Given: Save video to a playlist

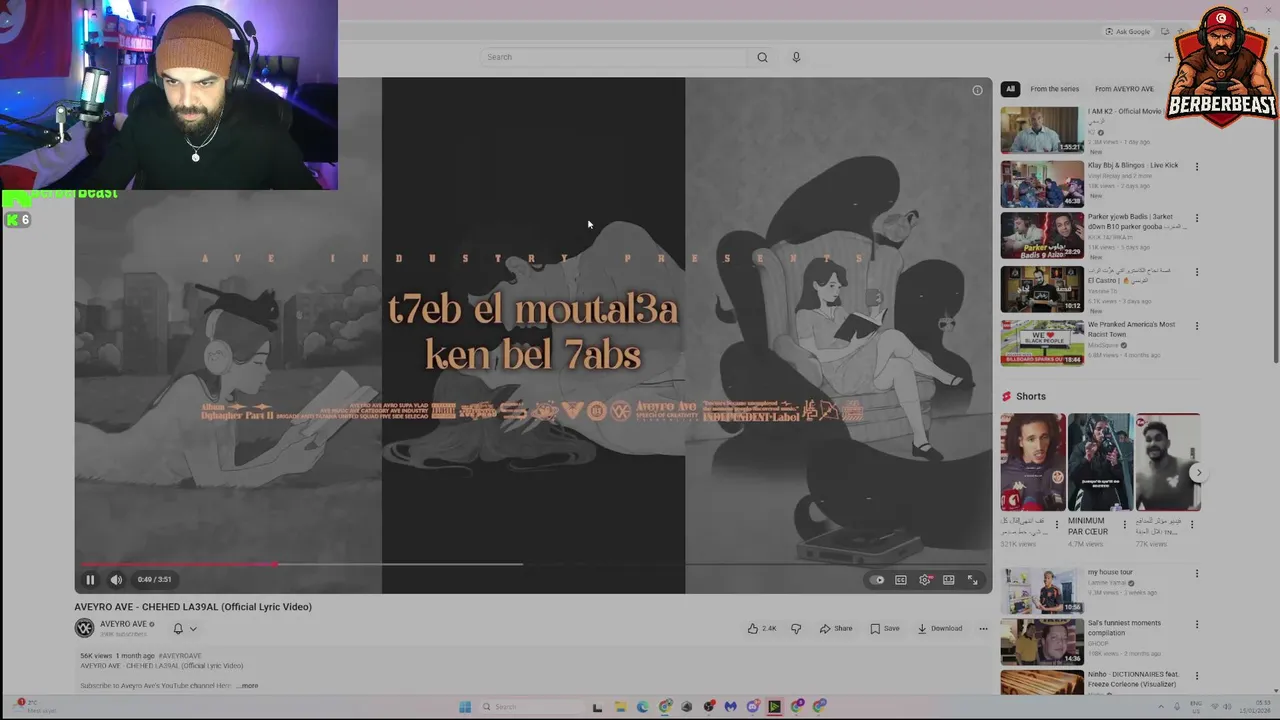Looking at the screenshot, I should coord(885,629).
